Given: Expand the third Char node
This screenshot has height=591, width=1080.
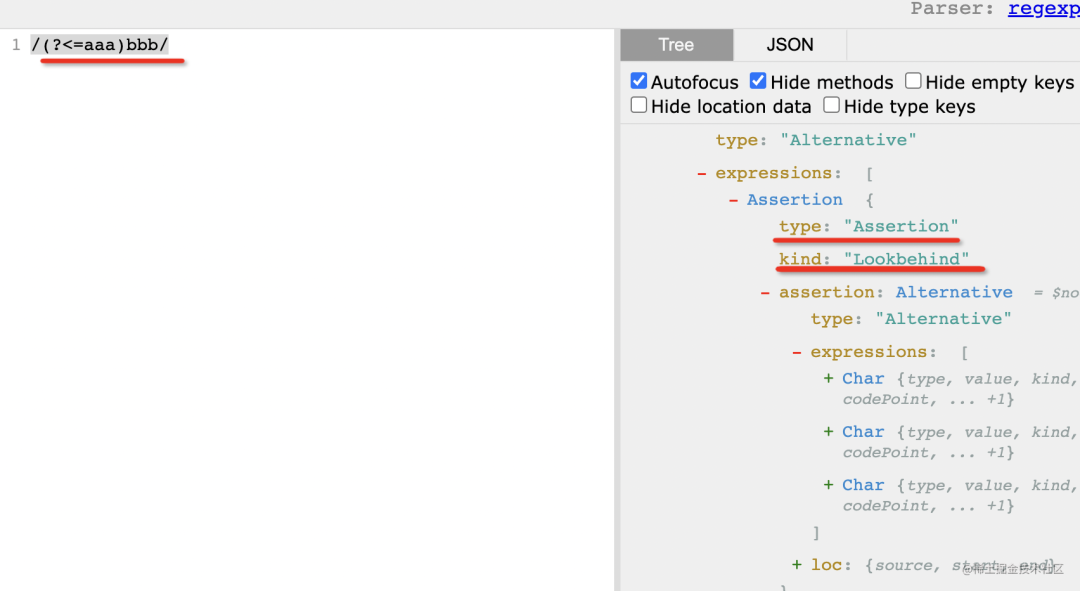Looking at the screenshot, I should point(828,485).
